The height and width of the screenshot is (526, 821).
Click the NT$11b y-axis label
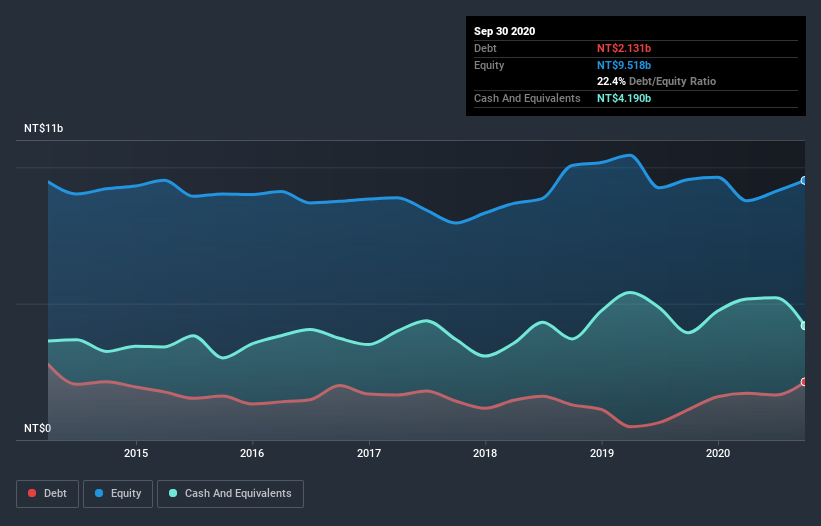[43, 128]
